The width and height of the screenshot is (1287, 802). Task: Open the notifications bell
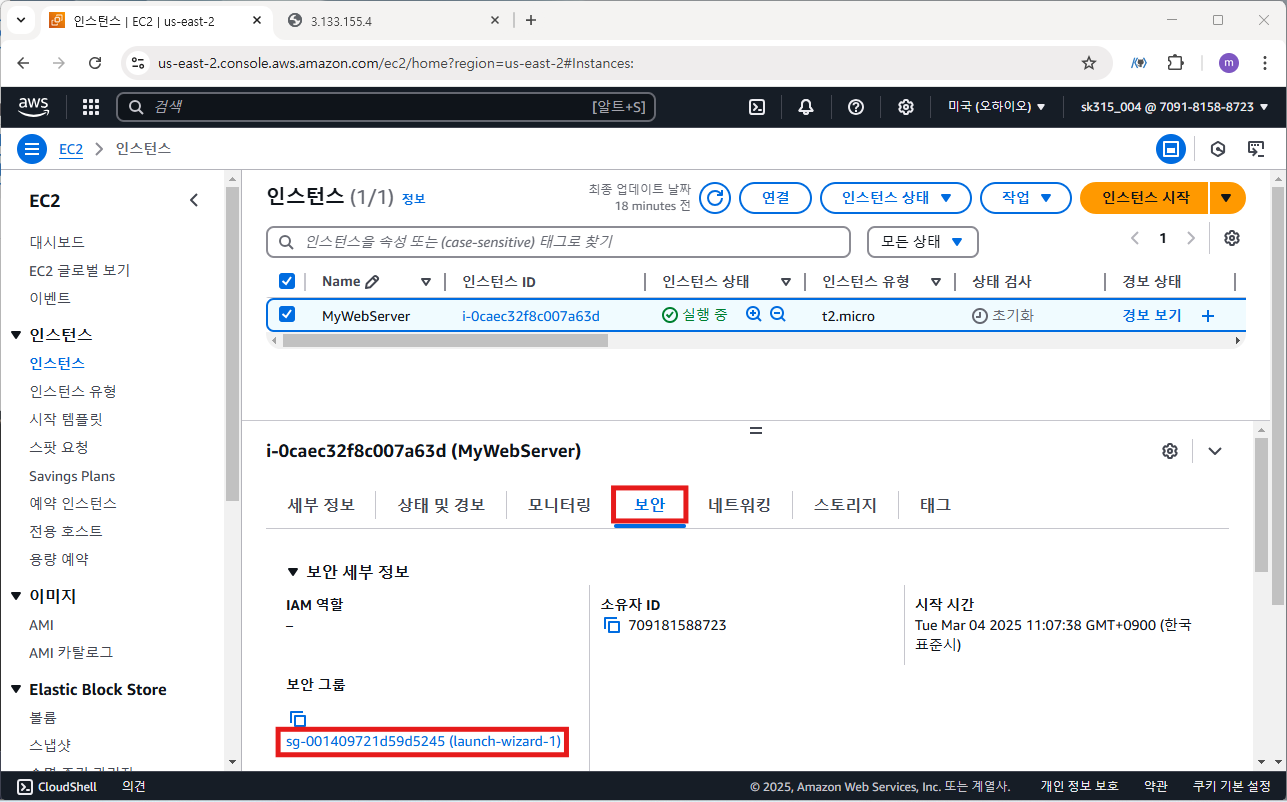click(x=806, y=107)
